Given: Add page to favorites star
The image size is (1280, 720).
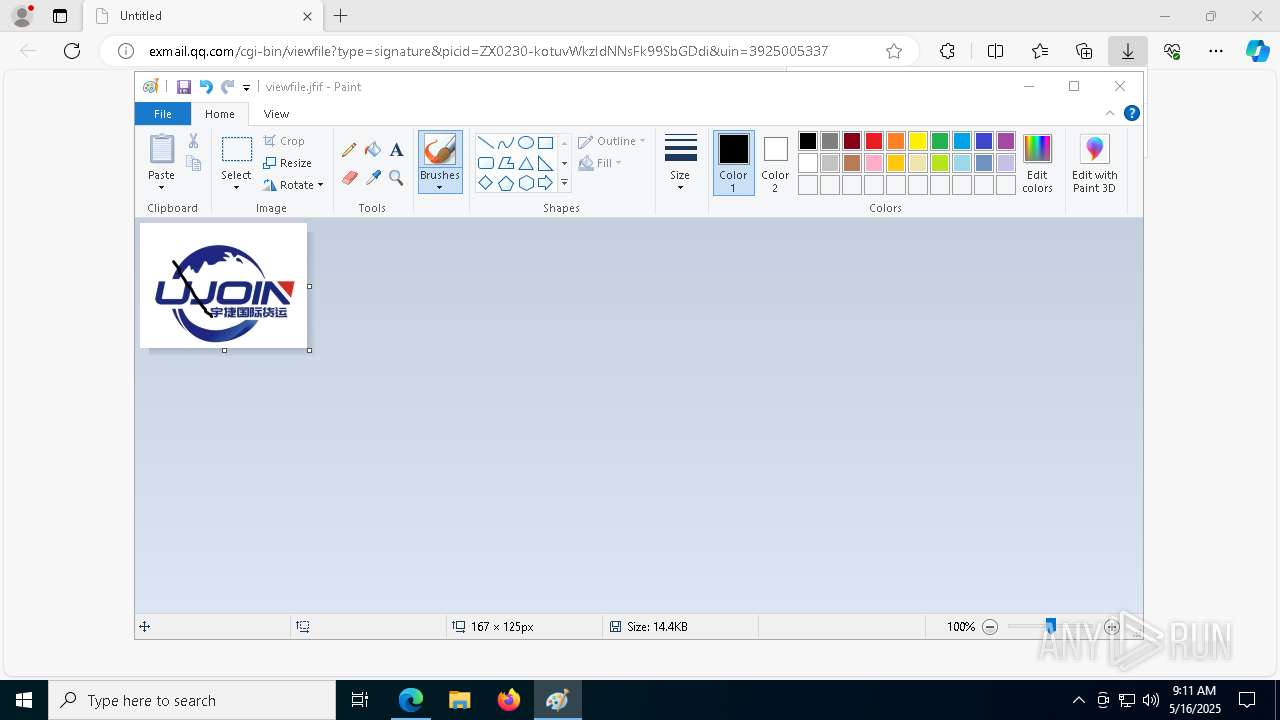Looking at the screenshot, I should [x=894, y=51].
